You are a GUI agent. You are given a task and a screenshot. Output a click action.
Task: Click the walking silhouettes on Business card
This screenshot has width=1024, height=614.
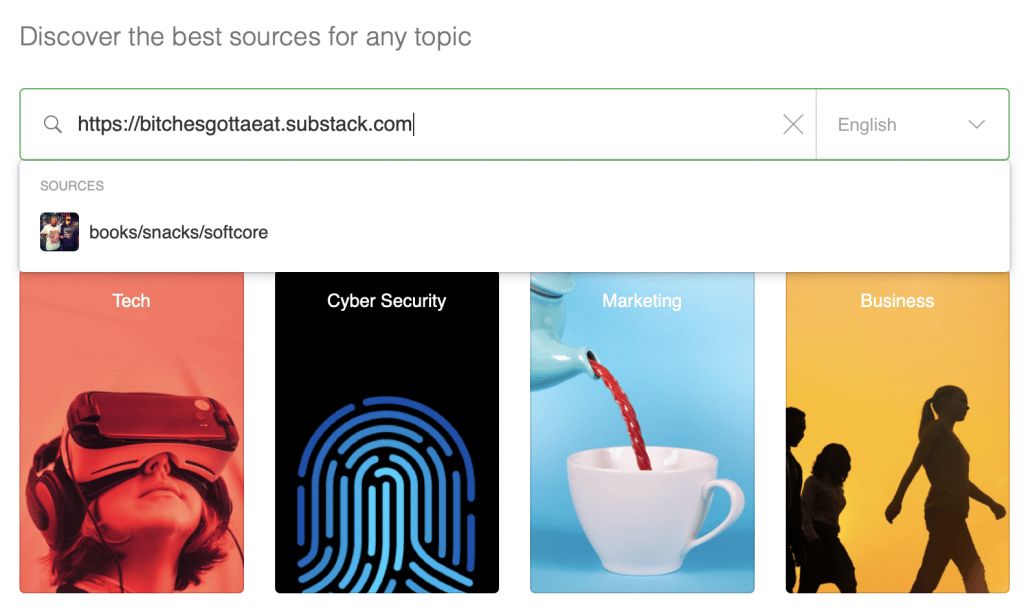tap(897, 490)
